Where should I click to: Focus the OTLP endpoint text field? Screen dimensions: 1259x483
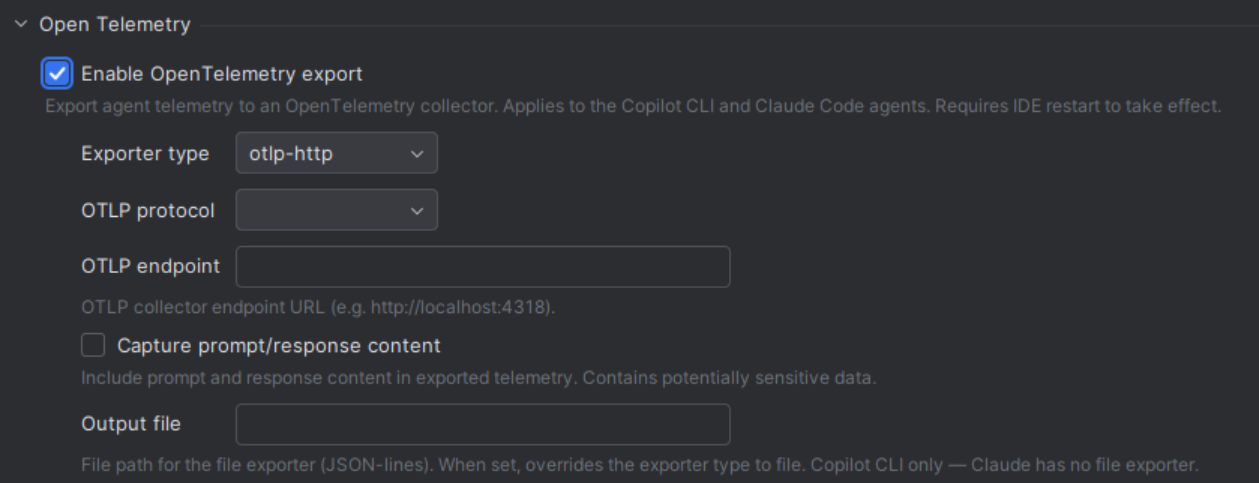pos(483,267)
